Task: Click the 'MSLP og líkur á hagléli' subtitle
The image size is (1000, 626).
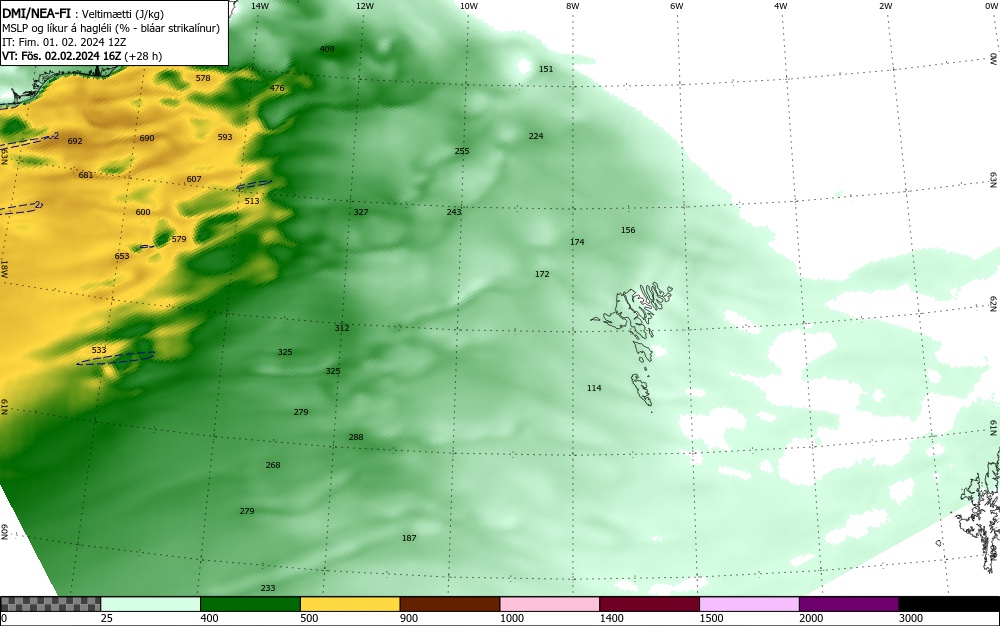Action: click(x=57, y=28)
